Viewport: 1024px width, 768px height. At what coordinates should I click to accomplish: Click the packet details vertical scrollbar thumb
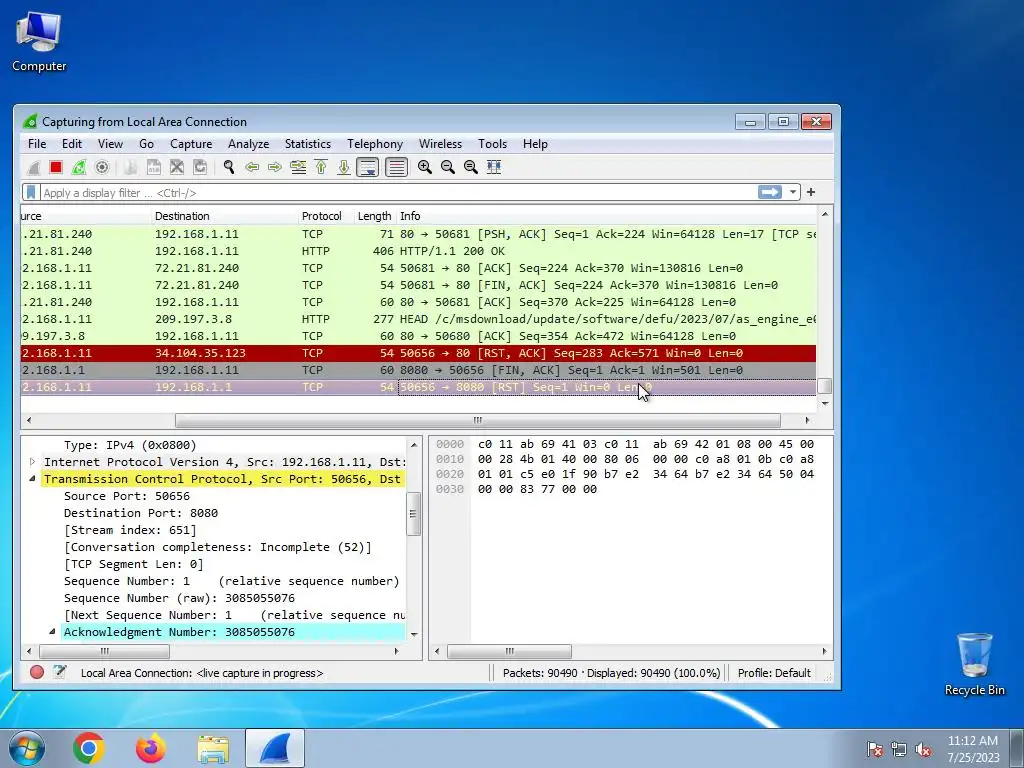pos(413,513)
